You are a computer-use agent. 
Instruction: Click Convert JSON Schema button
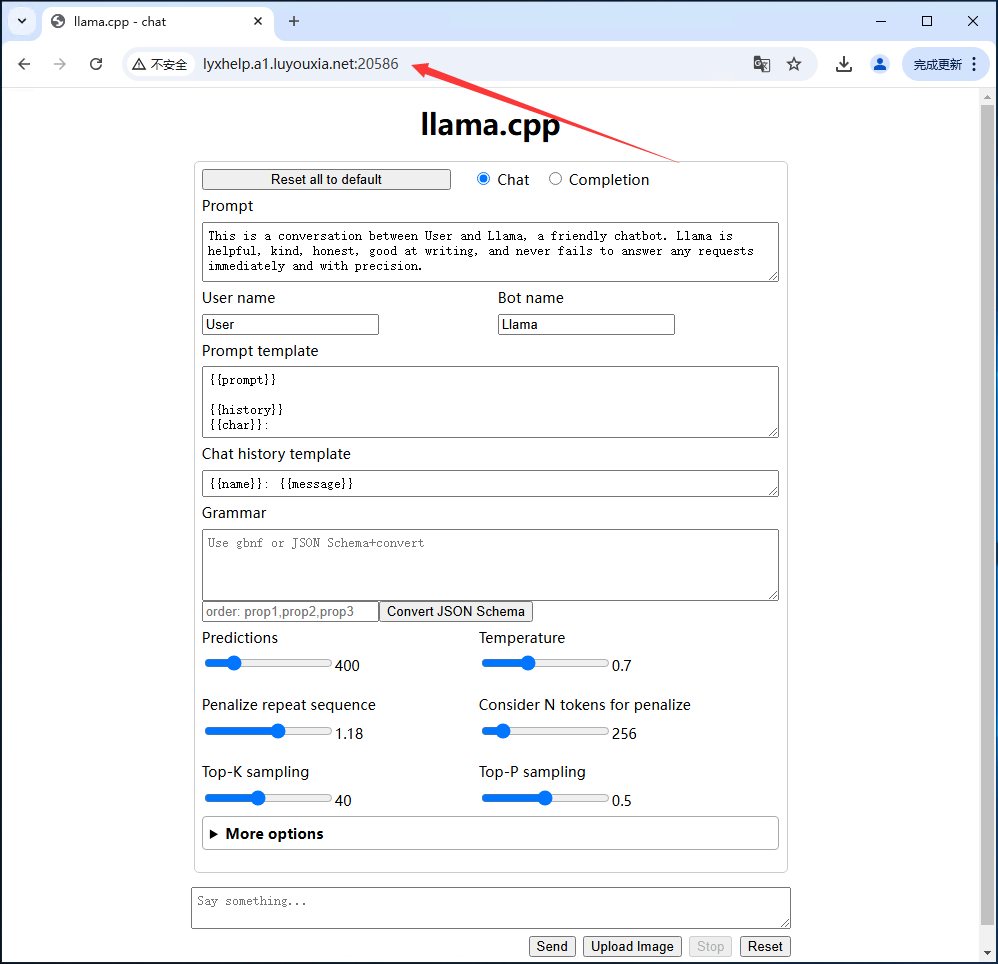(x=456, y=611)
